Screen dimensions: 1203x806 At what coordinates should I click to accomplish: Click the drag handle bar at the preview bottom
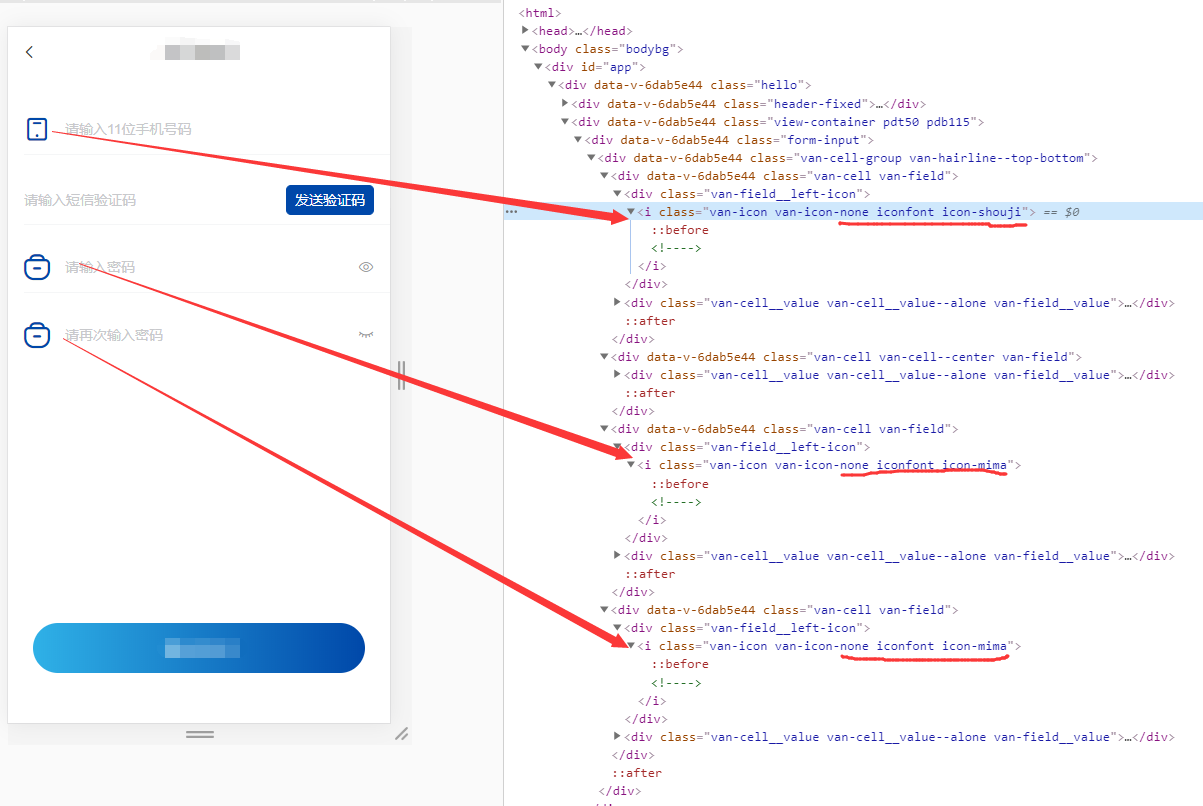click(x=199, y=733)
